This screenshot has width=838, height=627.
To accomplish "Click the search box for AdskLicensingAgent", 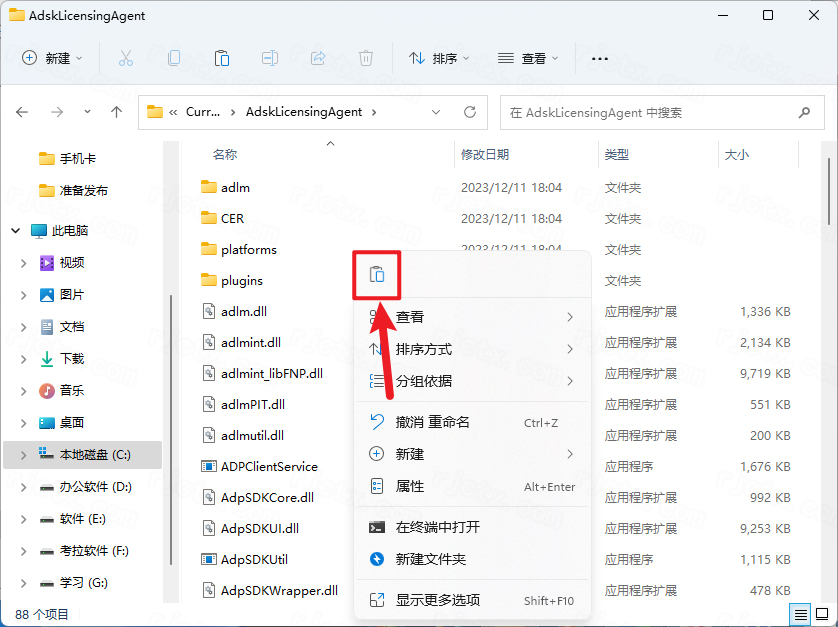I will tap(660, 113).
